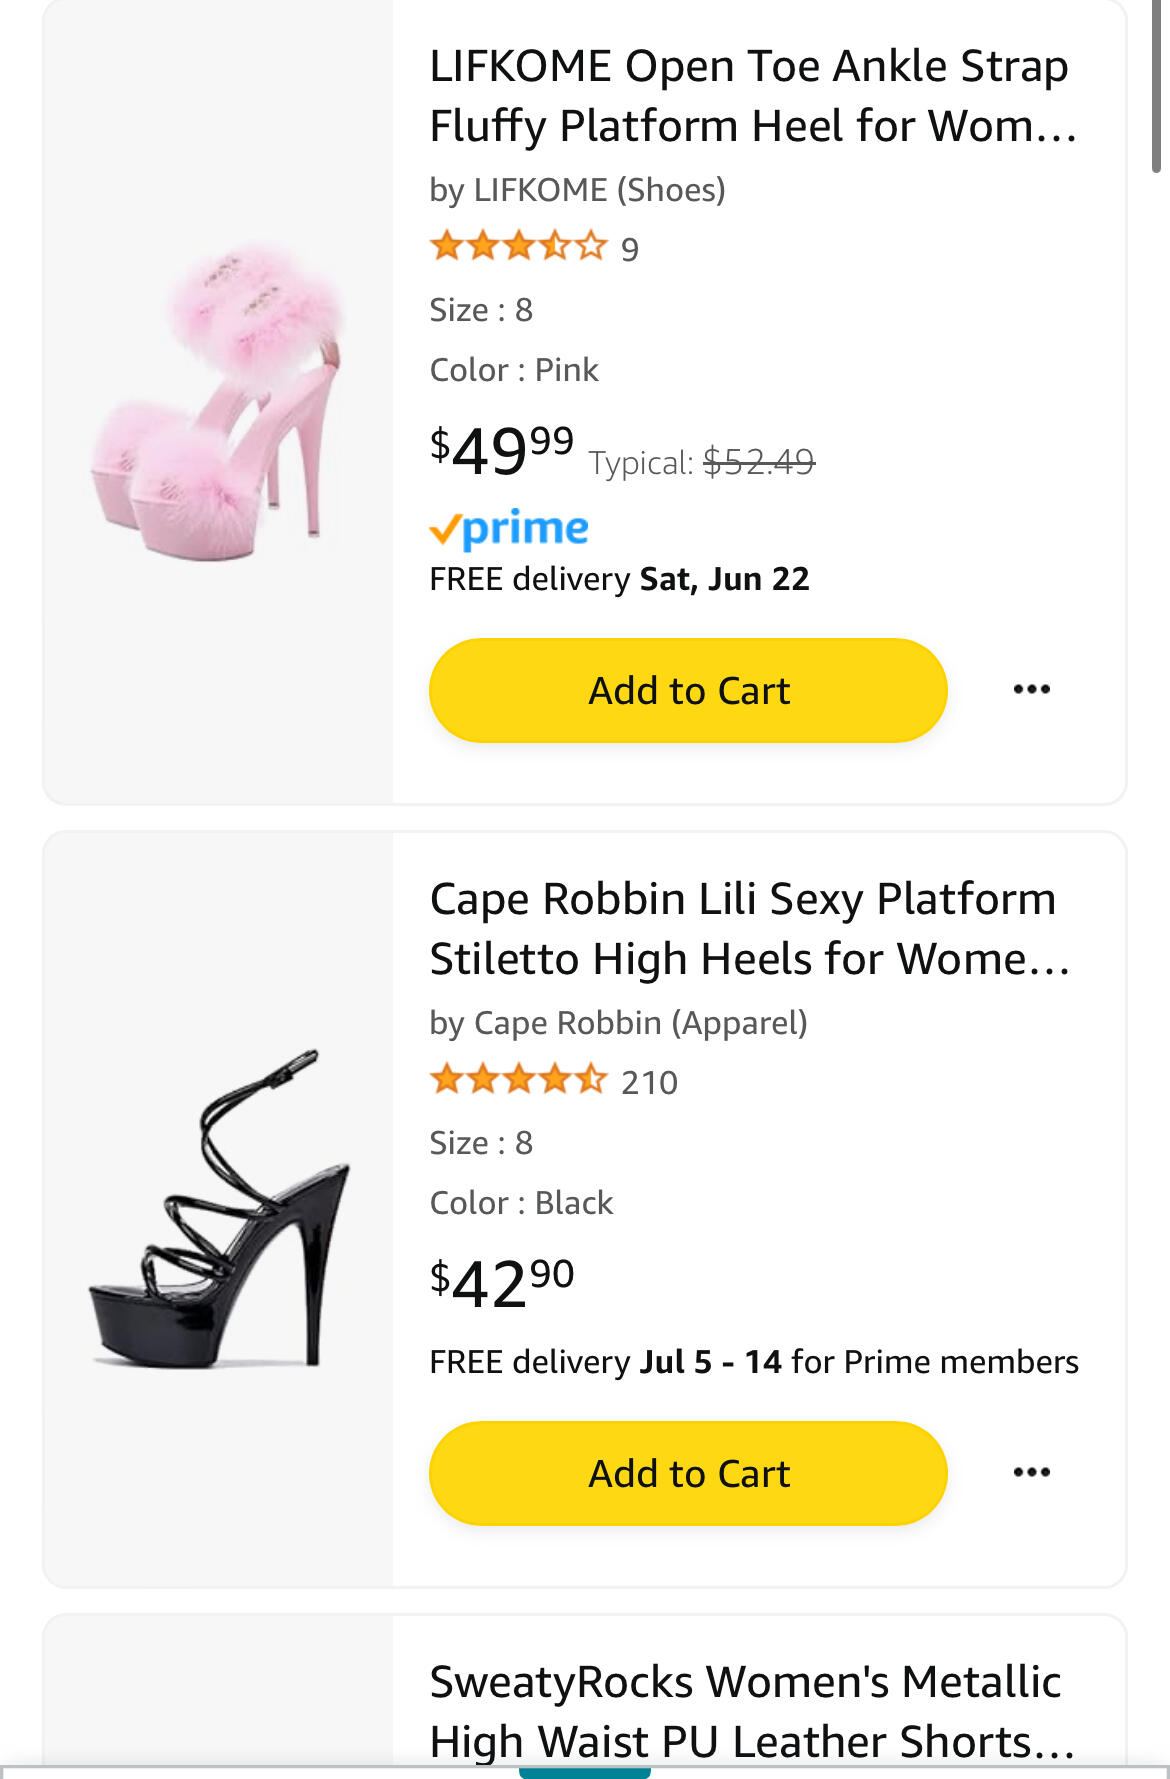This screenshot has height=1779, width=1170.
Task: Select the $49.99 price on LIFKOME heels
Action: (x=502, y=449)
